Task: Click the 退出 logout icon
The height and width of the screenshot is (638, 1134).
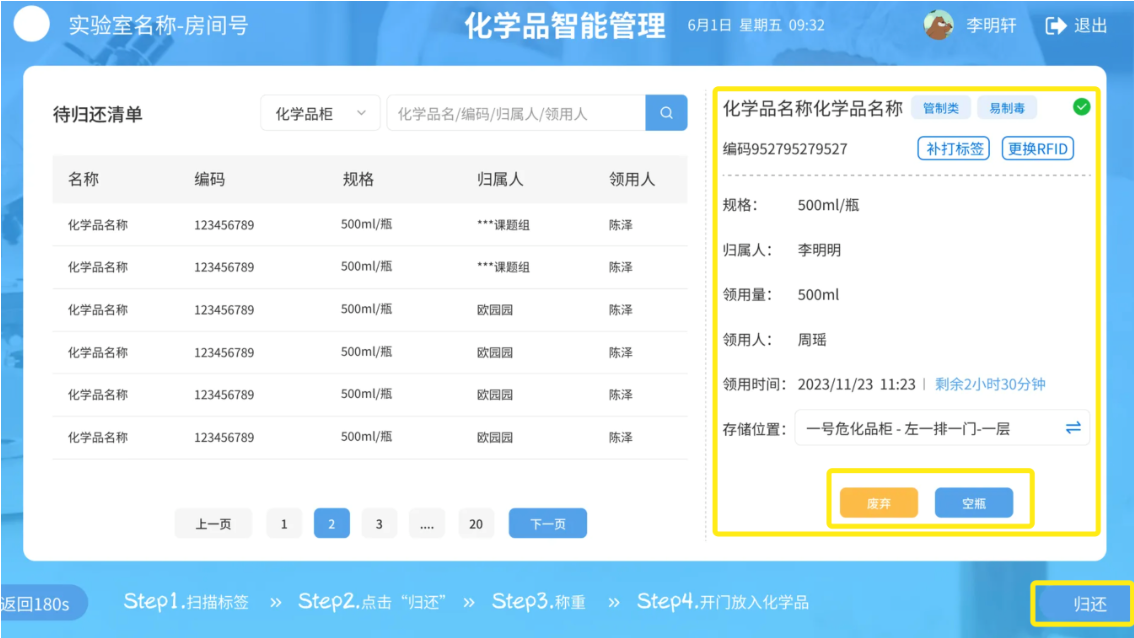Action: pyautogui.click(x=1055, y=26)
